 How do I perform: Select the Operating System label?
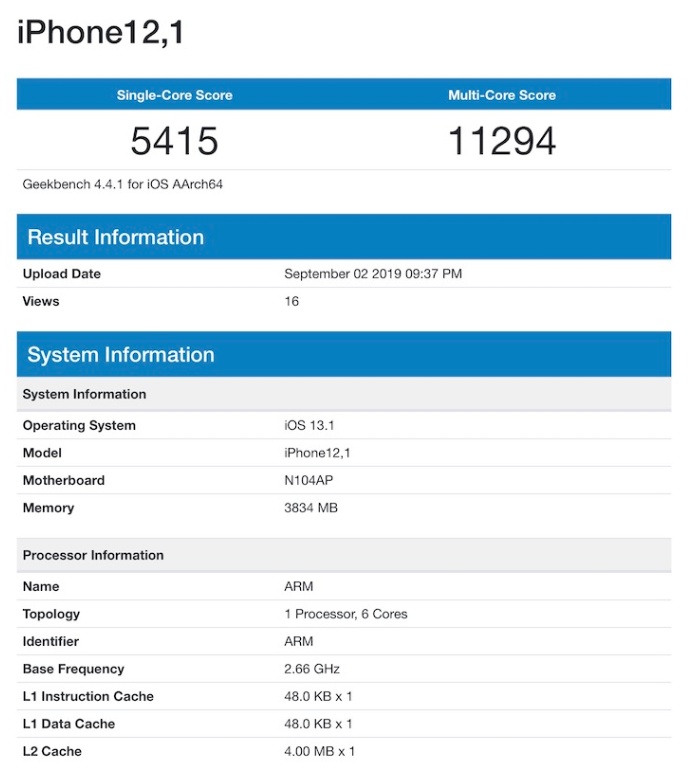point(79,426)
